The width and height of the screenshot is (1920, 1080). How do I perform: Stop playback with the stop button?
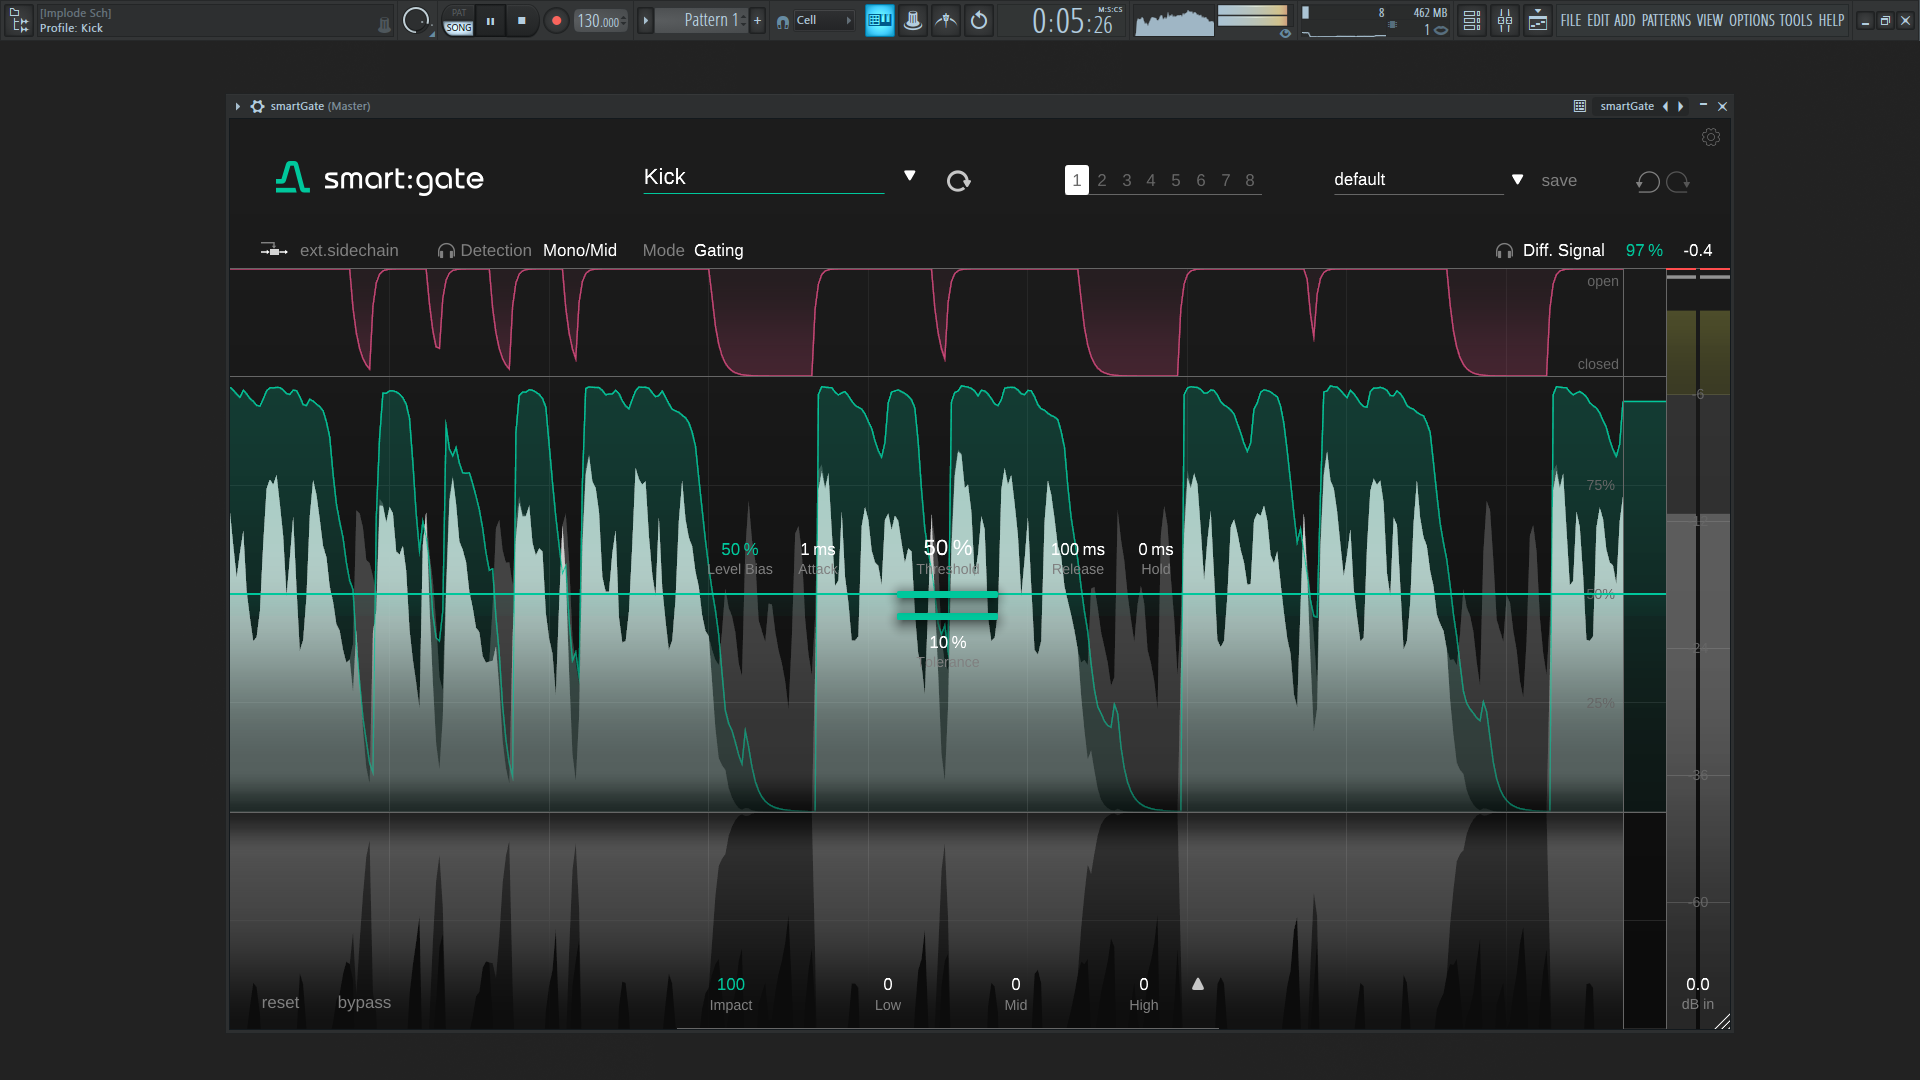pos(521,20)
